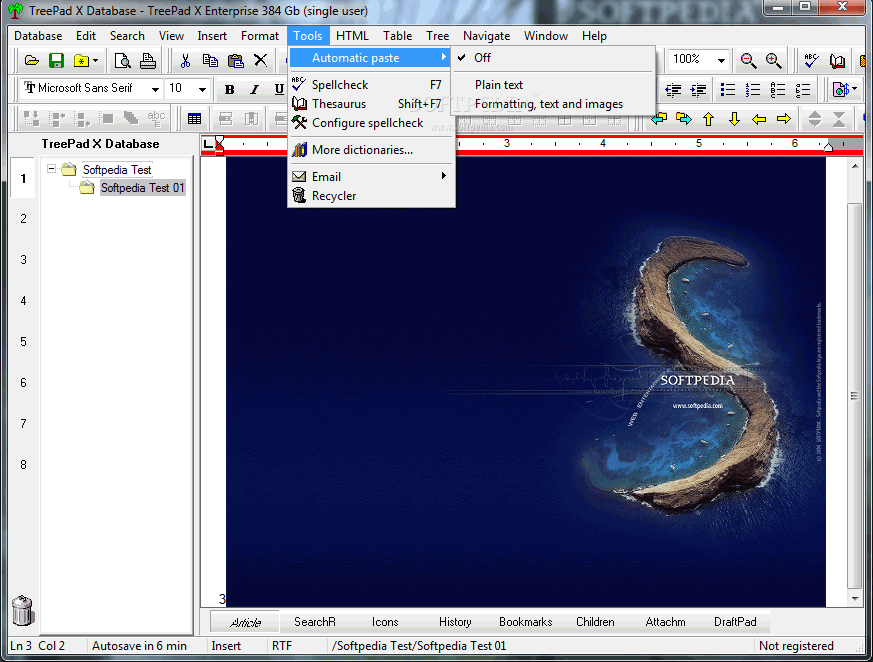Select Softpedia Test 01 tree node
This screenshot has width=873, height=662.
[x=143, y=188]
